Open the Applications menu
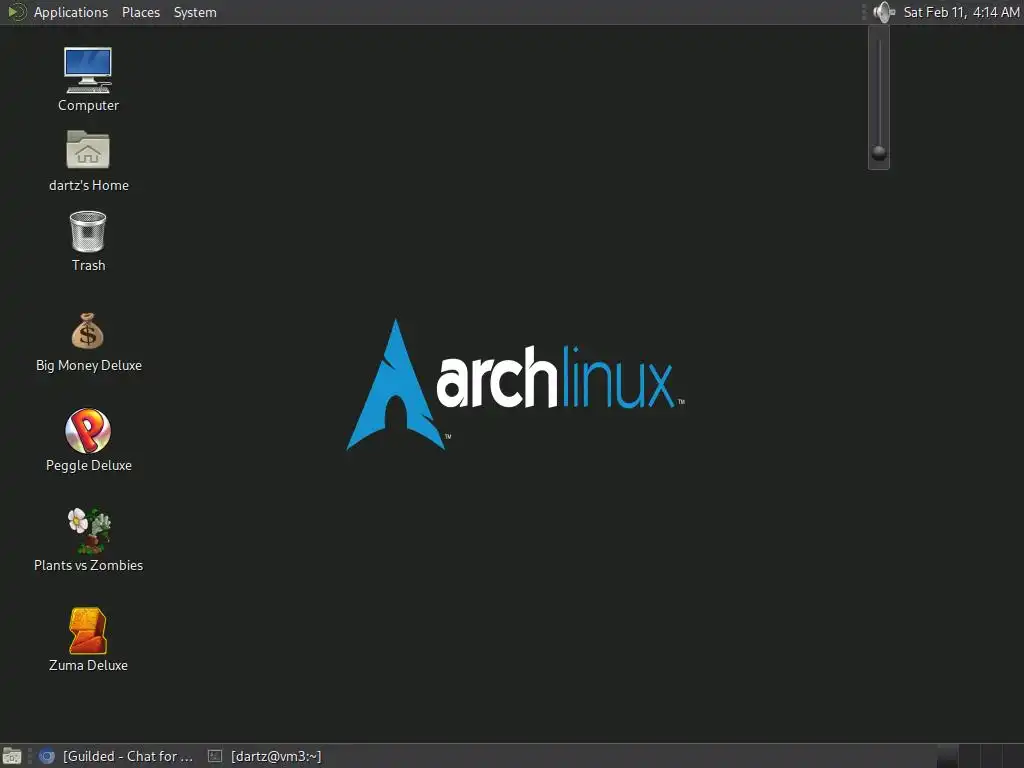The image size is (1024, 768). coord(71,12)
